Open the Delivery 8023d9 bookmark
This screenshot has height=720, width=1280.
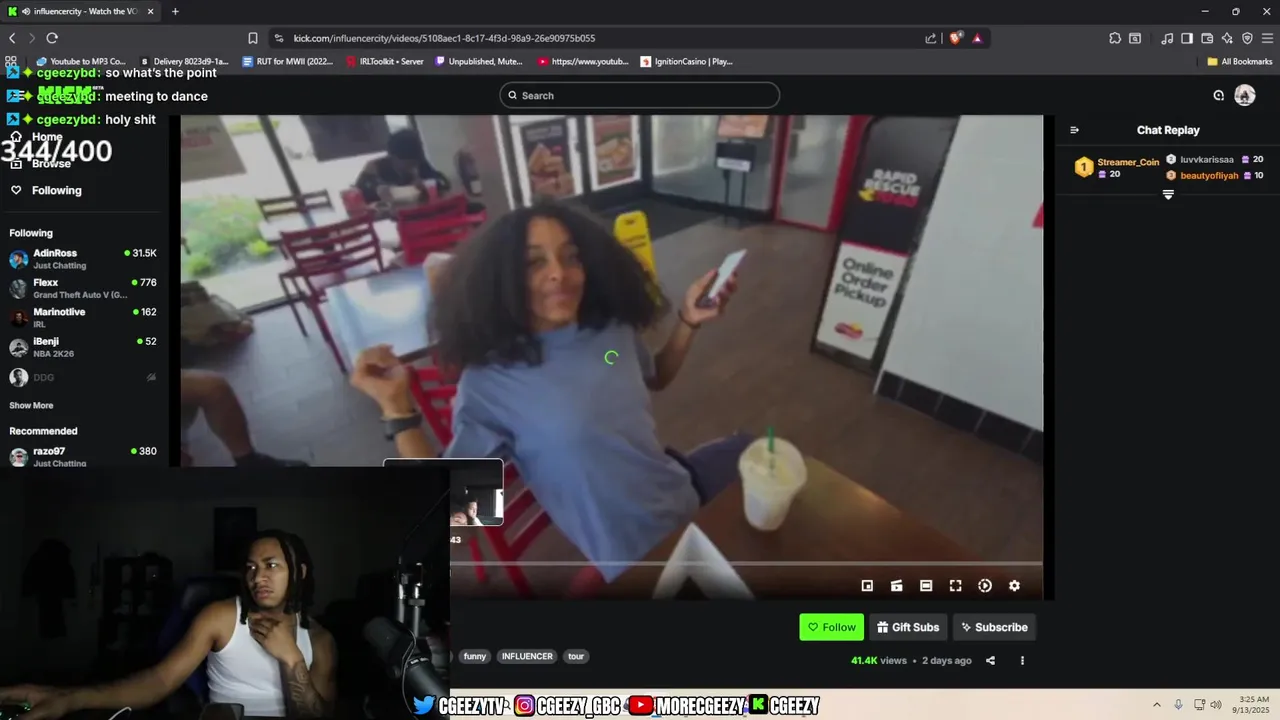pos(184,61)
